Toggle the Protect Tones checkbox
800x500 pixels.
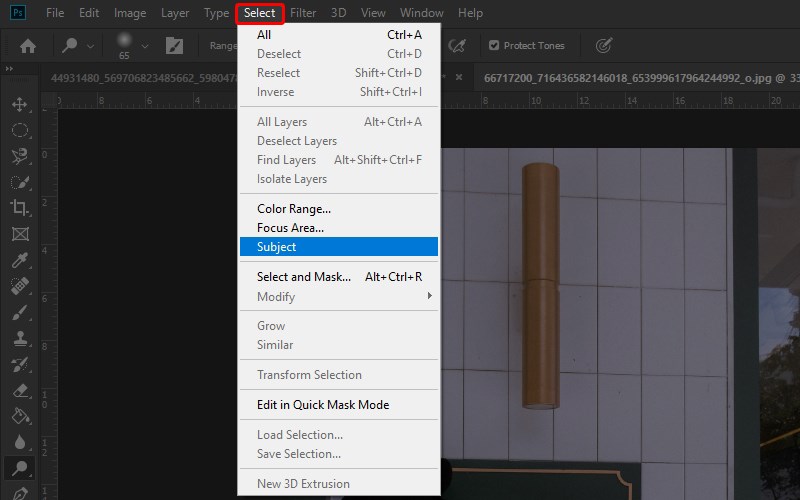(494, 45)
